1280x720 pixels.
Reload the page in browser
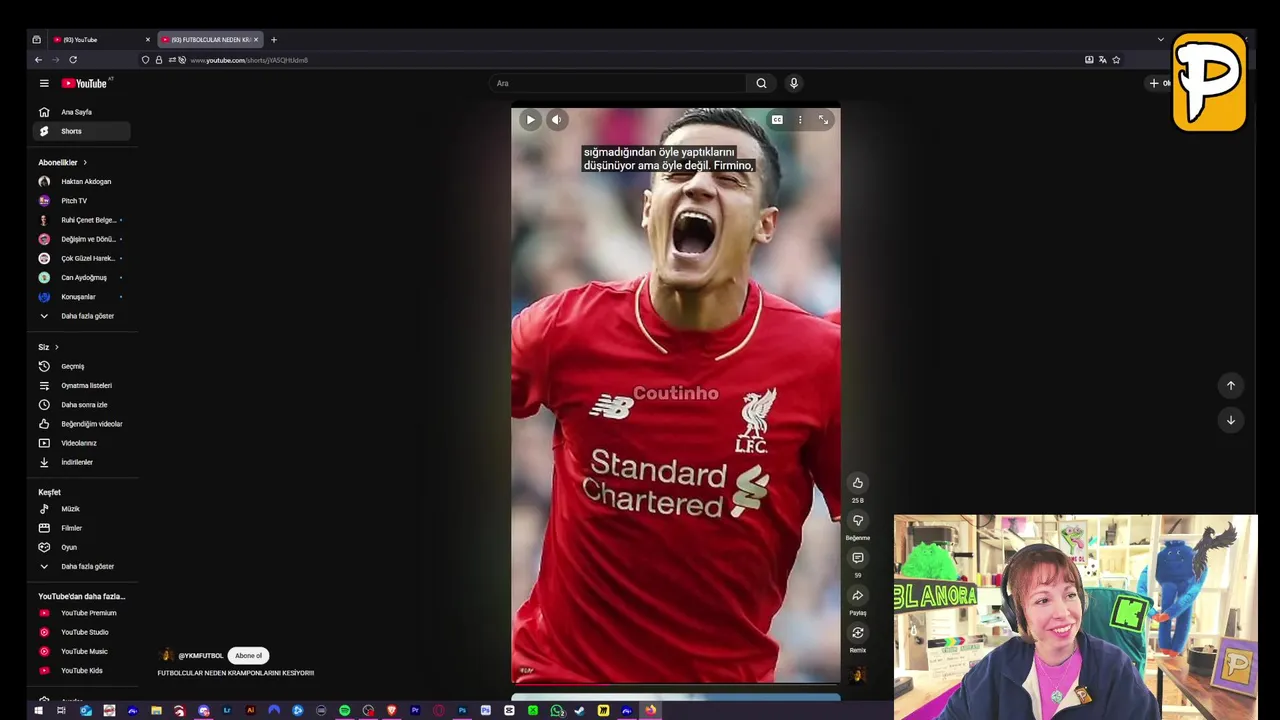(73, 60)
